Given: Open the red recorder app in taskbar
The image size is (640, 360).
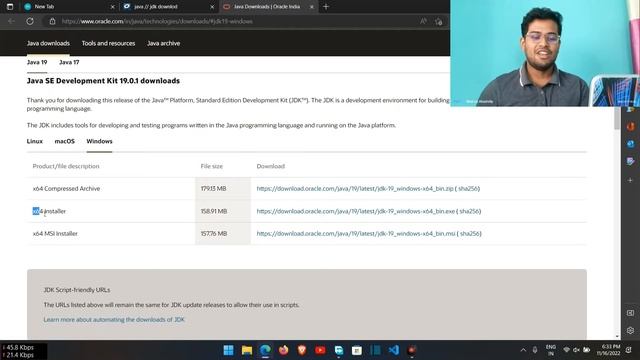Looking at the screenshot, I should (412, 350).
